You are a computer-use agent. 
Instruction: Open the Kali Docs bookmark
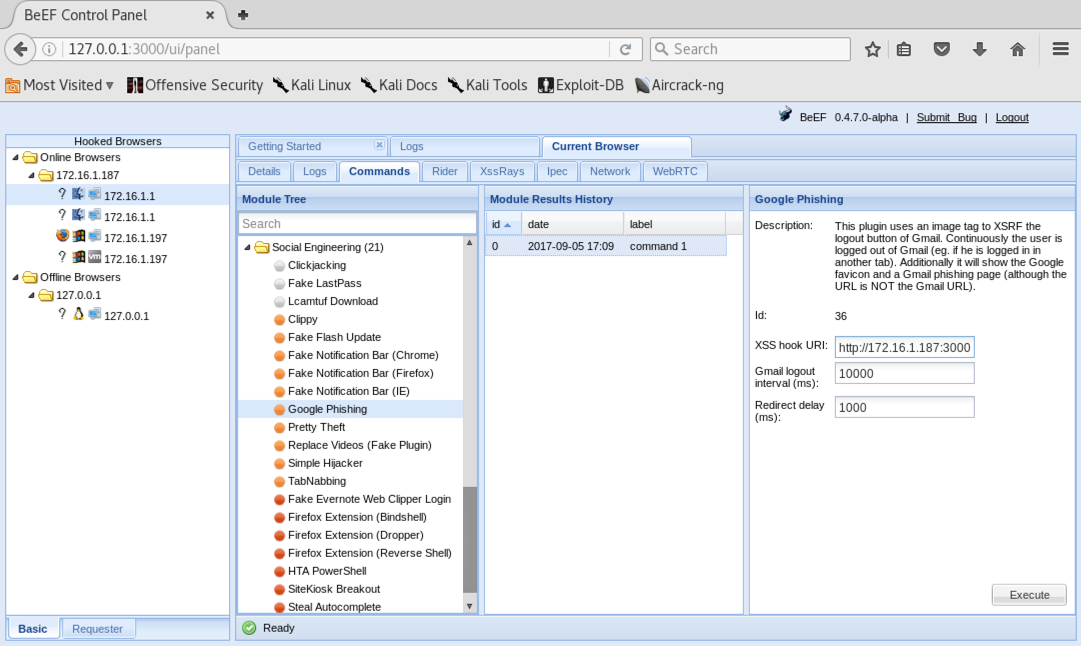point(399,85)
